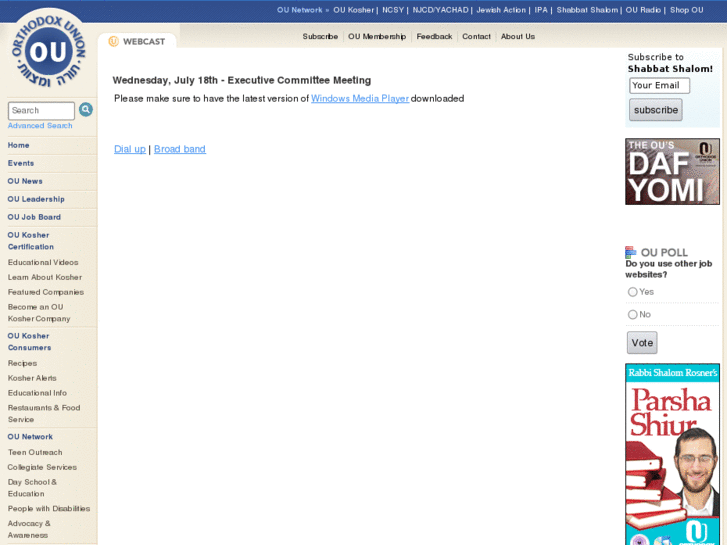This screenshot has height=545, width=727.
Task: Open OU Leadership in sidebar
Action: (36, 199)
